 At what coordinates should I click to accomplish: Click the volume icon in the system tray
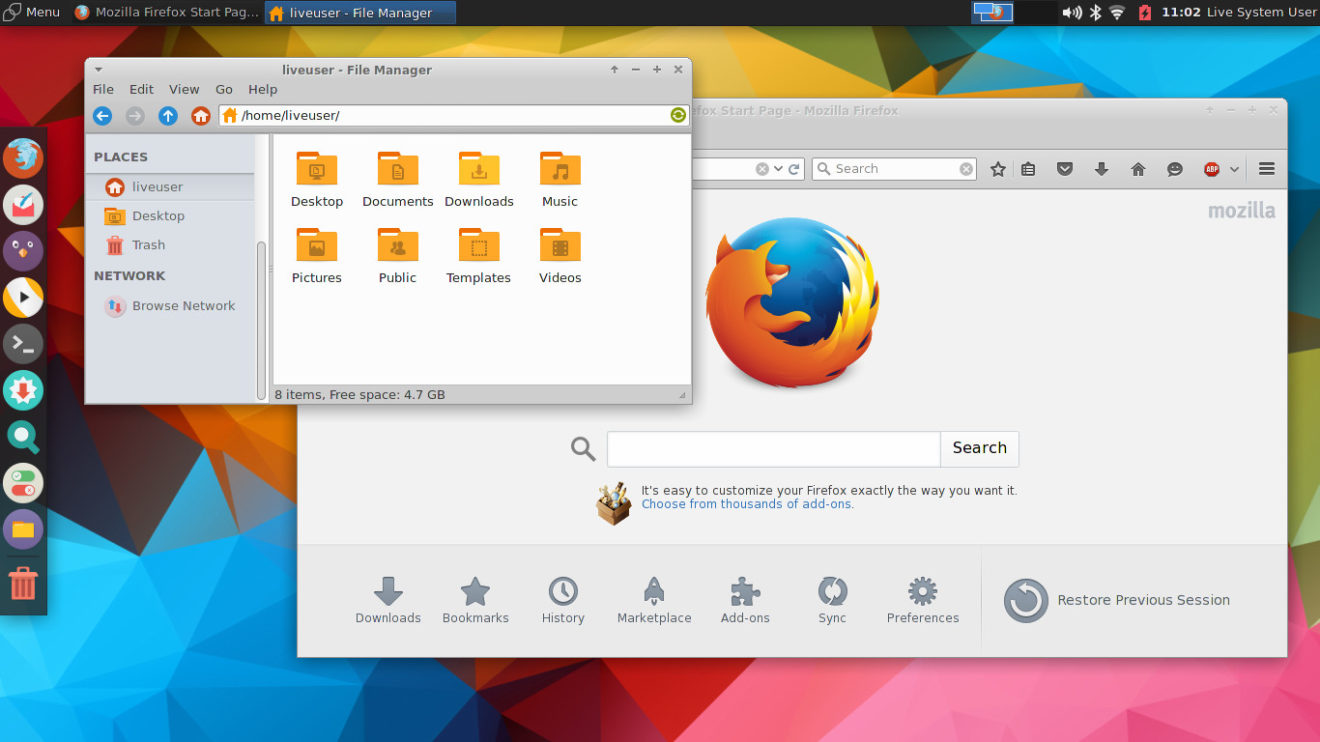[1070, 12]
